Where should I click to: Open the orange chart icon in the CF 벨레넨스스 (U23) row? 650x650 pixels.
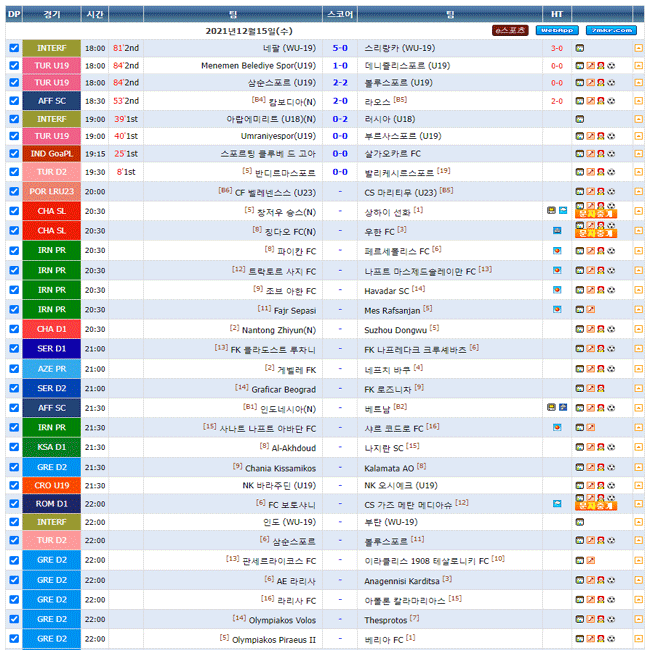pyautogui.click(x=590, y=191)
